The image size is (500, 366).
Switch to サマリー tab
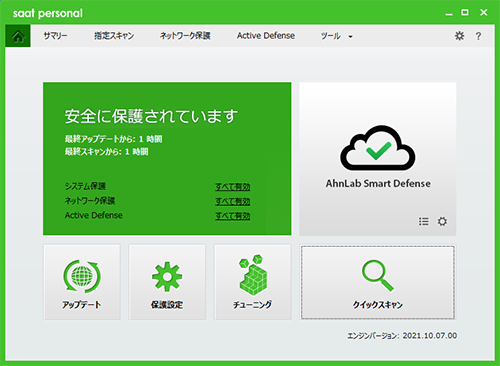pos(55,36)
